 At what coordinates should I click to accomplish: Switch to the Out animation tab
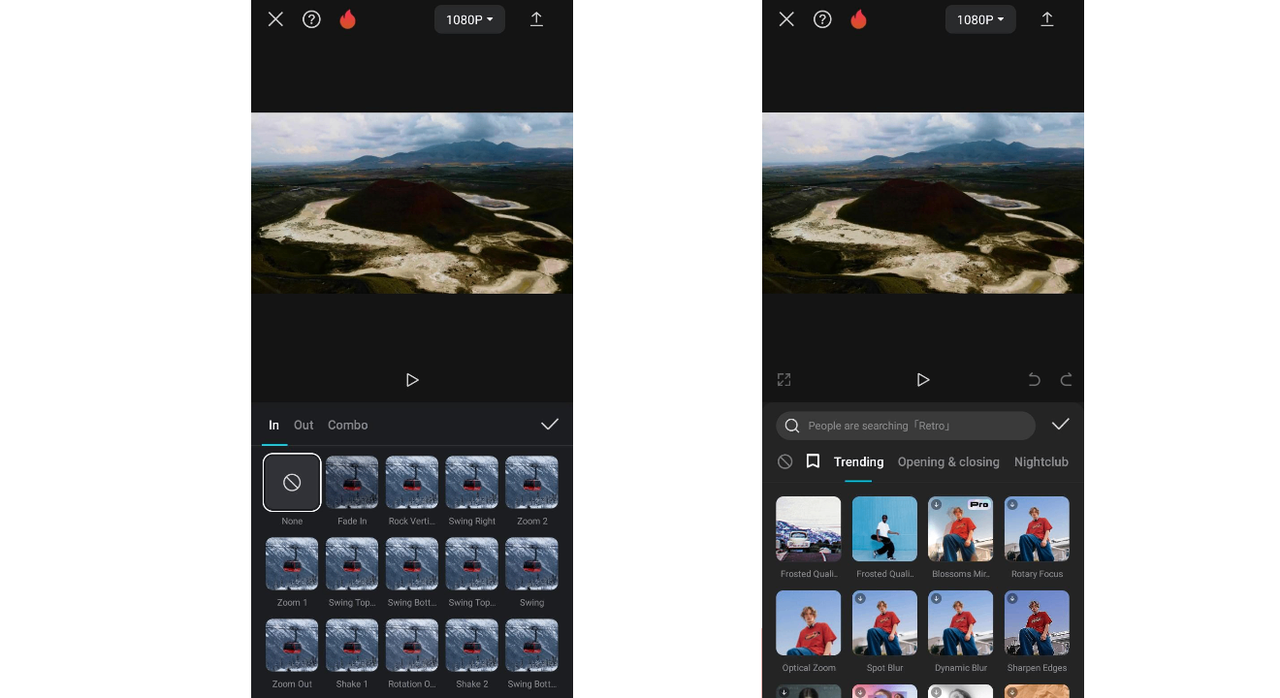(304, 425)
